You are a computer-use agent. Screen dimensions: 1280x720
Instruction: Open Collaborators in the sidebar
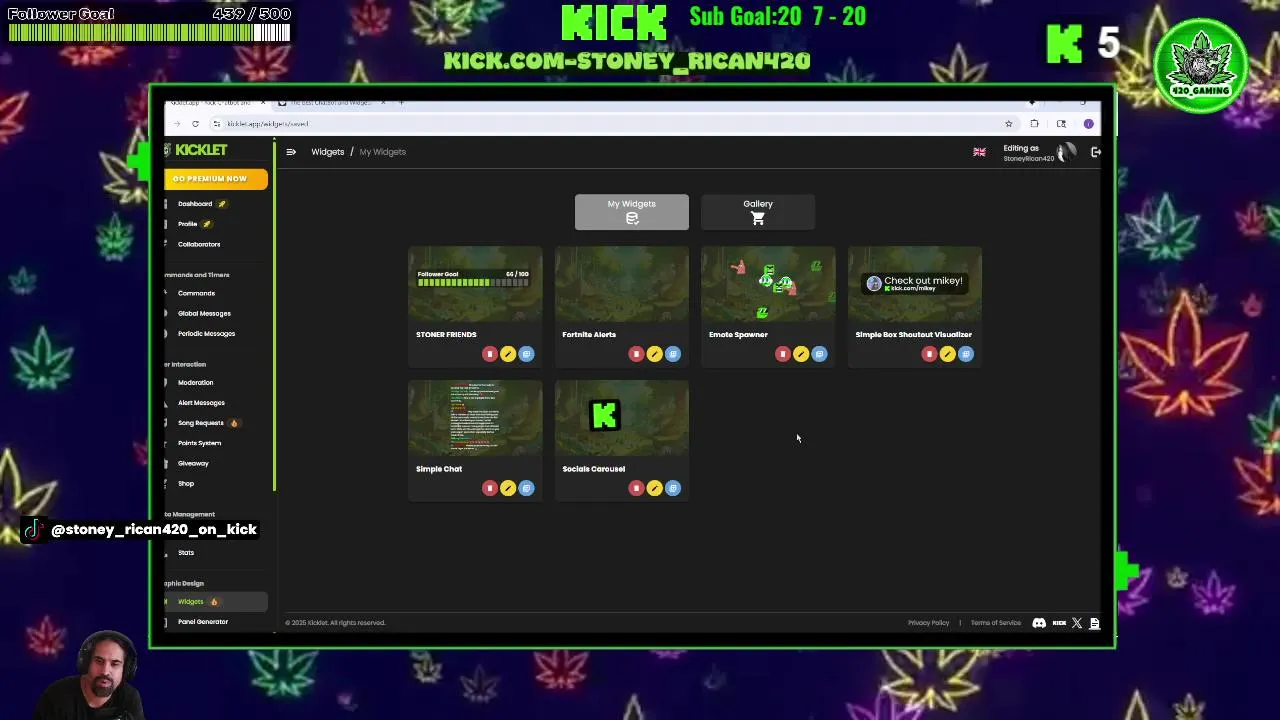coord(199,244)
